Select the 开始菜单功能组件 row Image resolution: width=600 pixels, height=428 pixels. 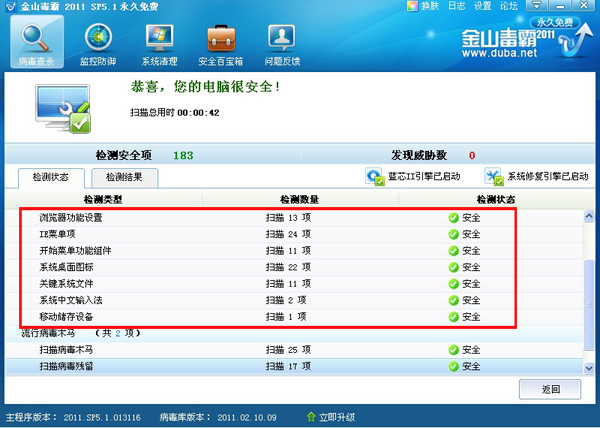[294, 251]
